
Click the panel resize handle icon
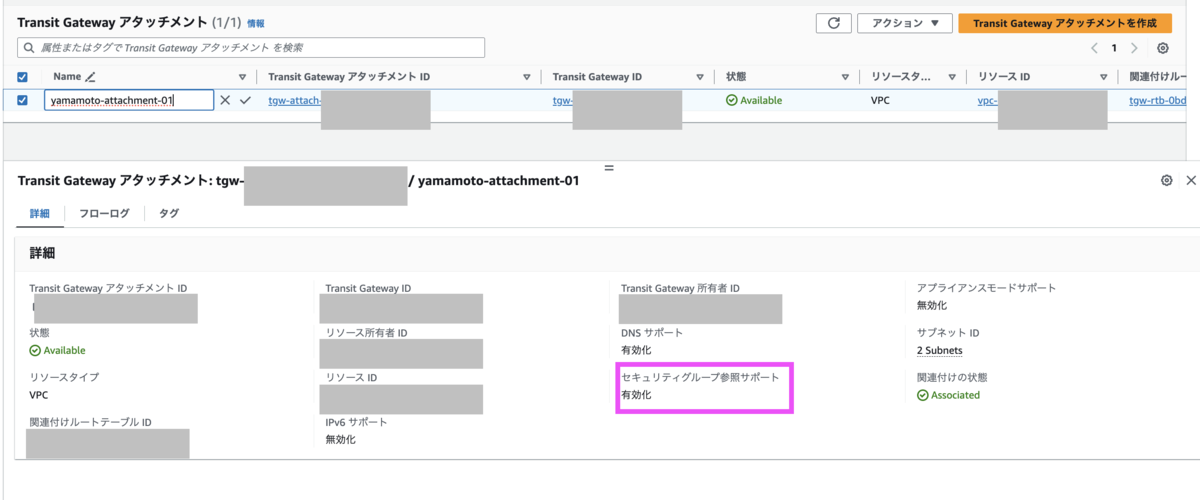tap(608, 167)
